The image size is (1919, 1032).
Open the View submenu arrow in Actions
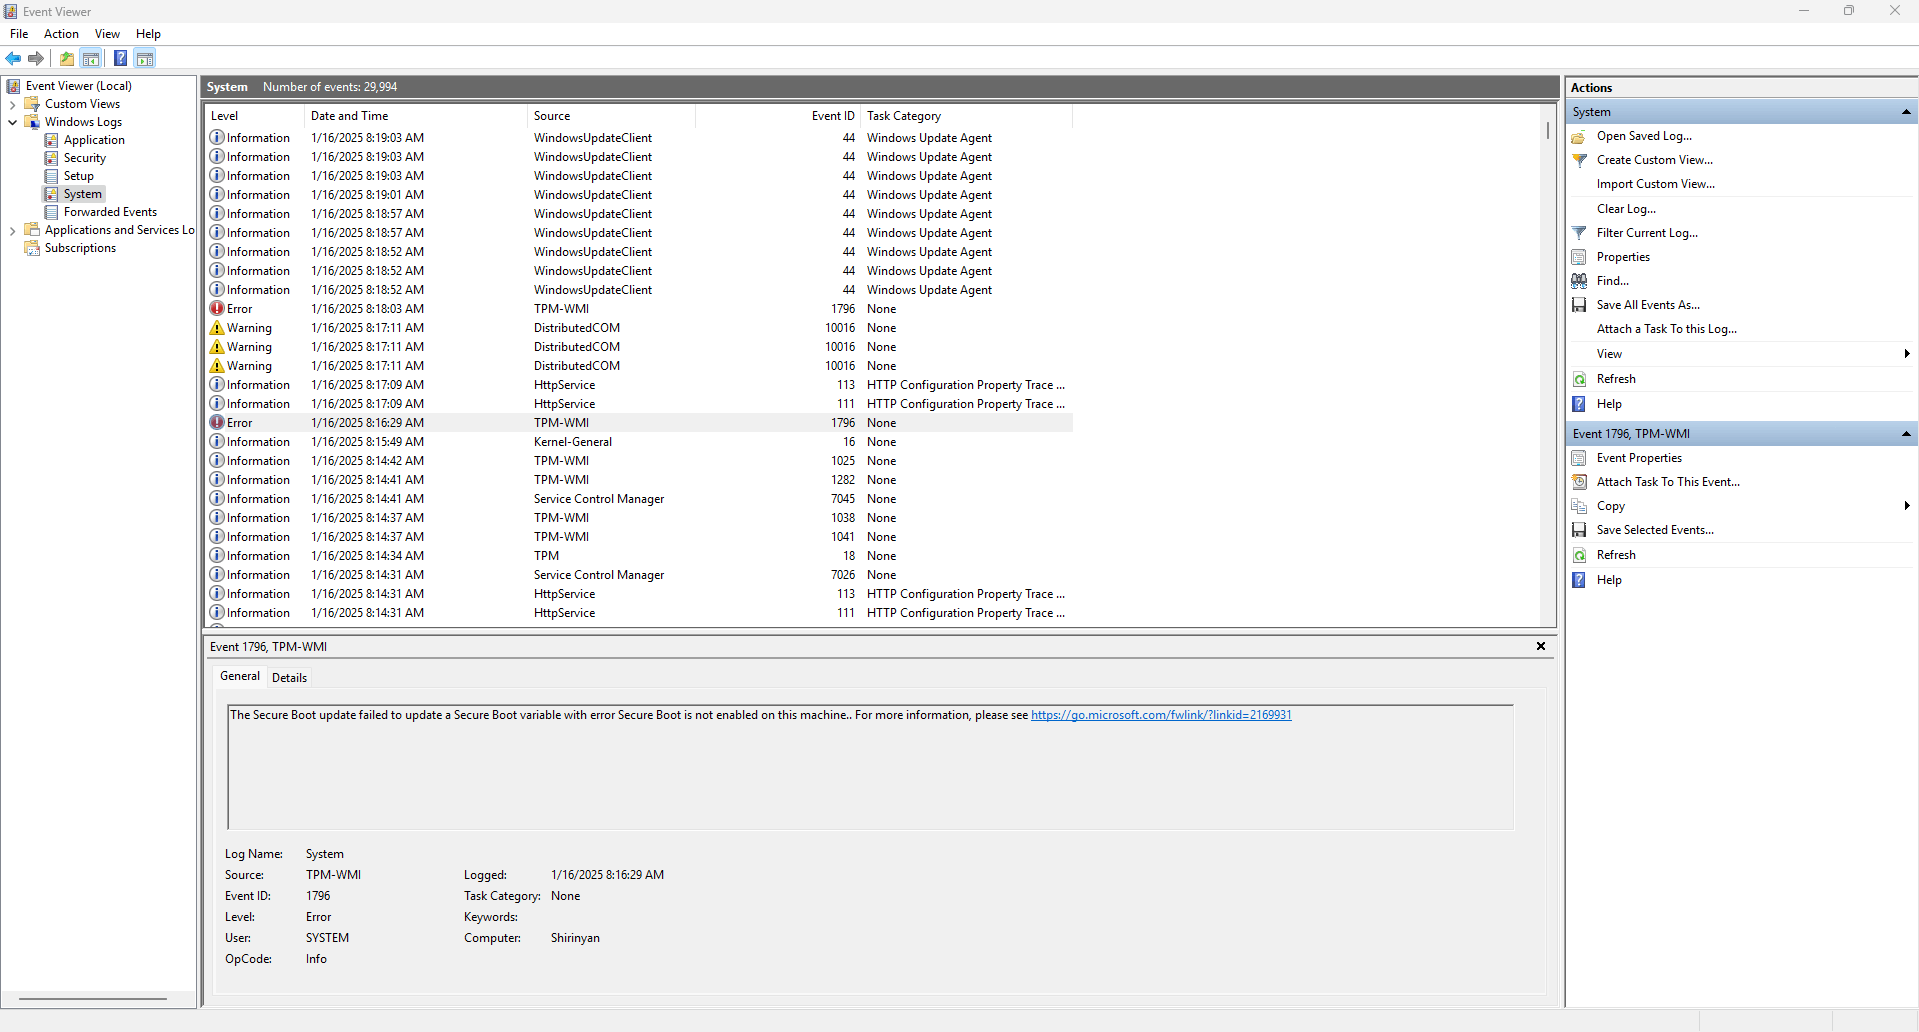[1907, 354]
